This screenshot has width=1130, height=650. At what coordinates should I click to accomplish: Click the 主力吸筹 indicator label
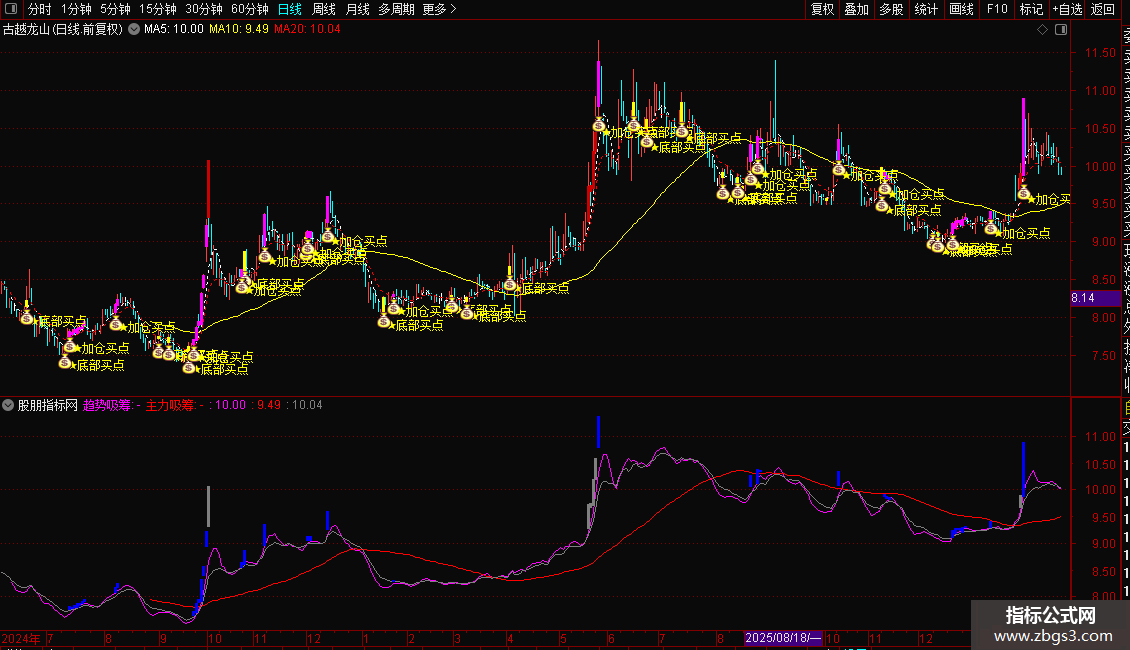[170, 405]
